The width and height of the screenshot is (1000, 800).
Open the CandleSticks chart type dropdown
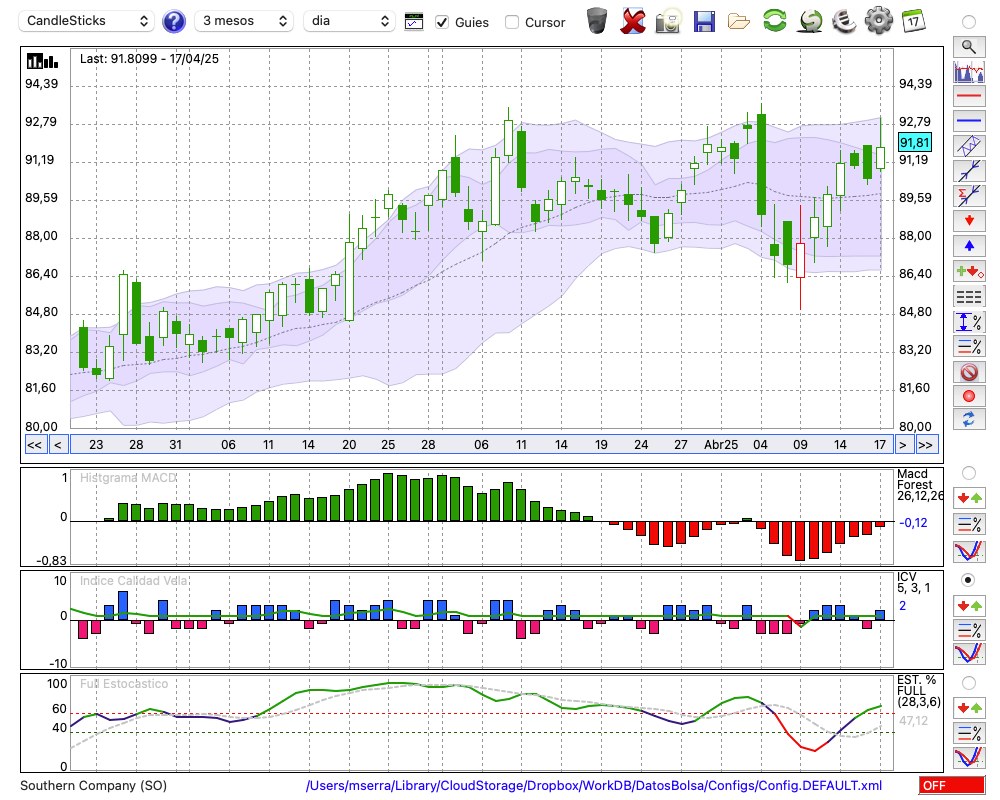[x=87, y=21]
